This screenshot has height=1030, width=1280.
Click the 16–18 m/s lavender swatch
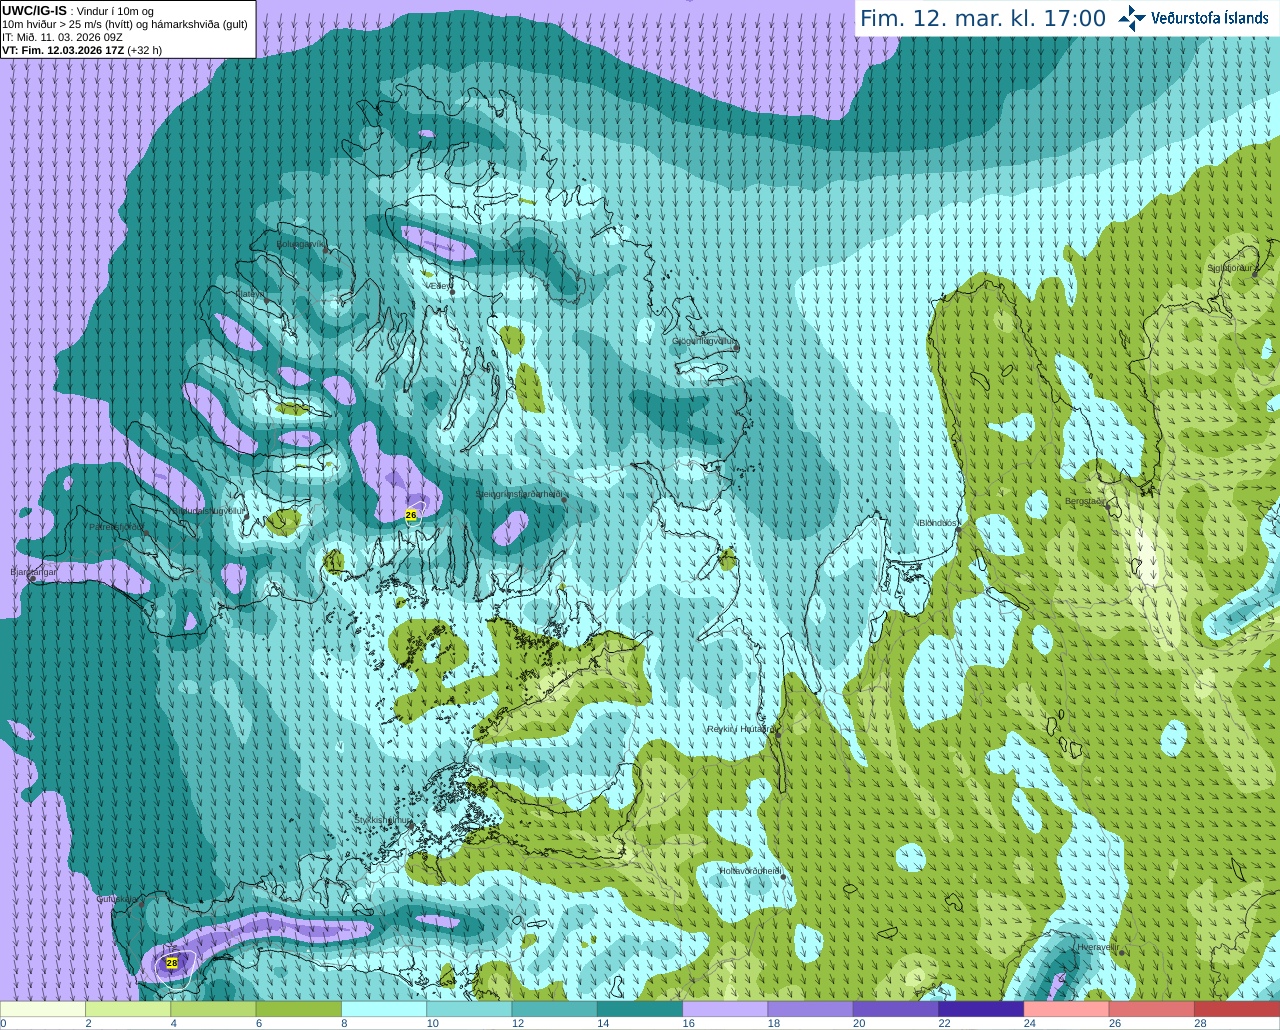tap(725, 1009)
